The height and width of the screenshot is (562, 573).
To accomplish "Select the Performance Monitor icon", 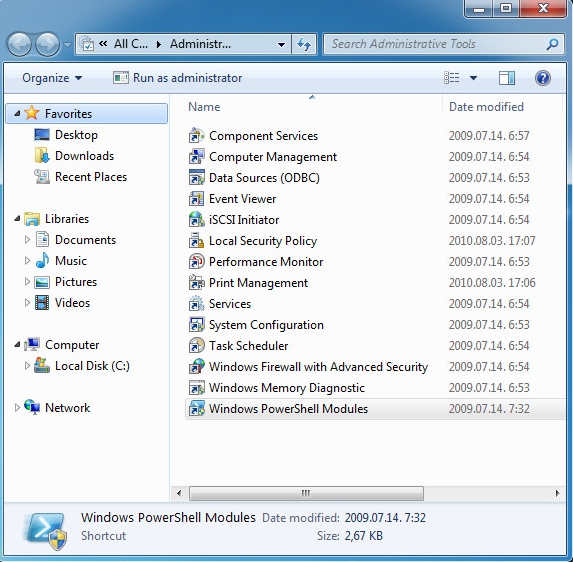I will pyautogui.click(x=196, y=262).
